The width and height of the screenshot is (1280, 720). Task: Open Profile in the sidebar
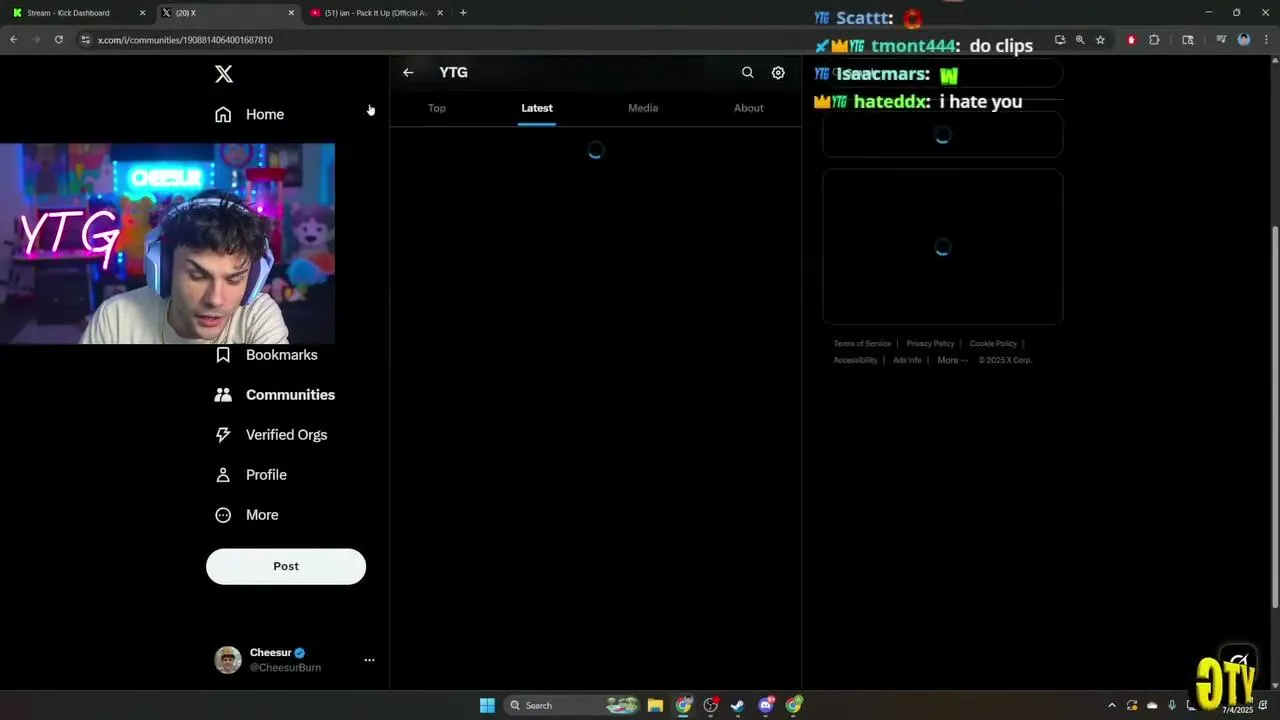tap(251, 475)
